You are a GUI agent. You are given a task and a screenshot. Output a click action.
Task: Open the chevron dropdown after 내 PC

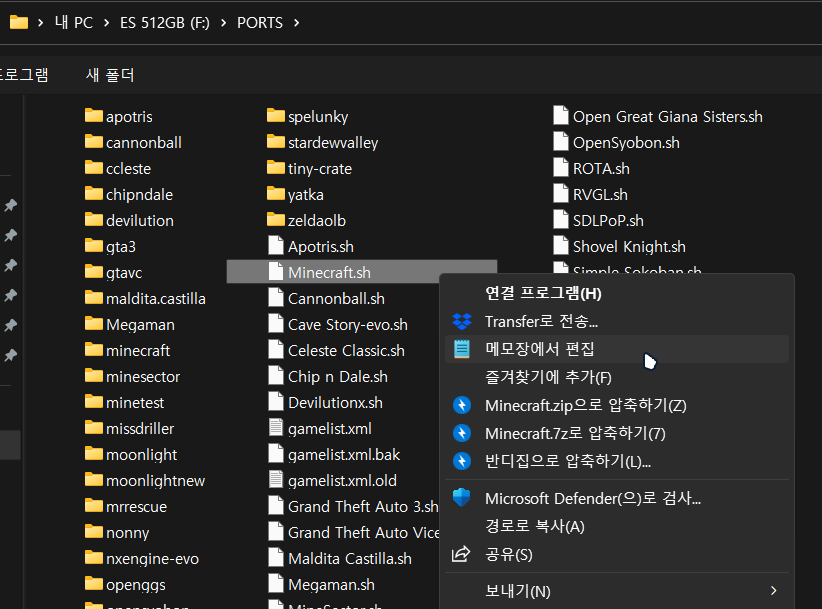tap(107, 23)
